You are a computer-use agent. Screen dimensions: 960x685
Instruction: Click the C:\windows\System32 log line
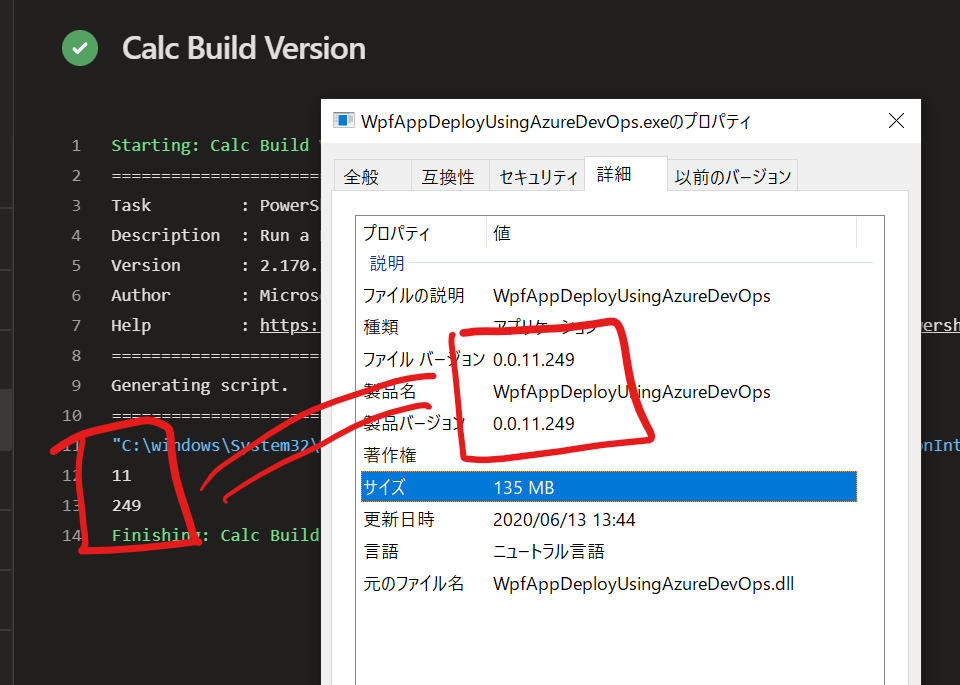215,445
